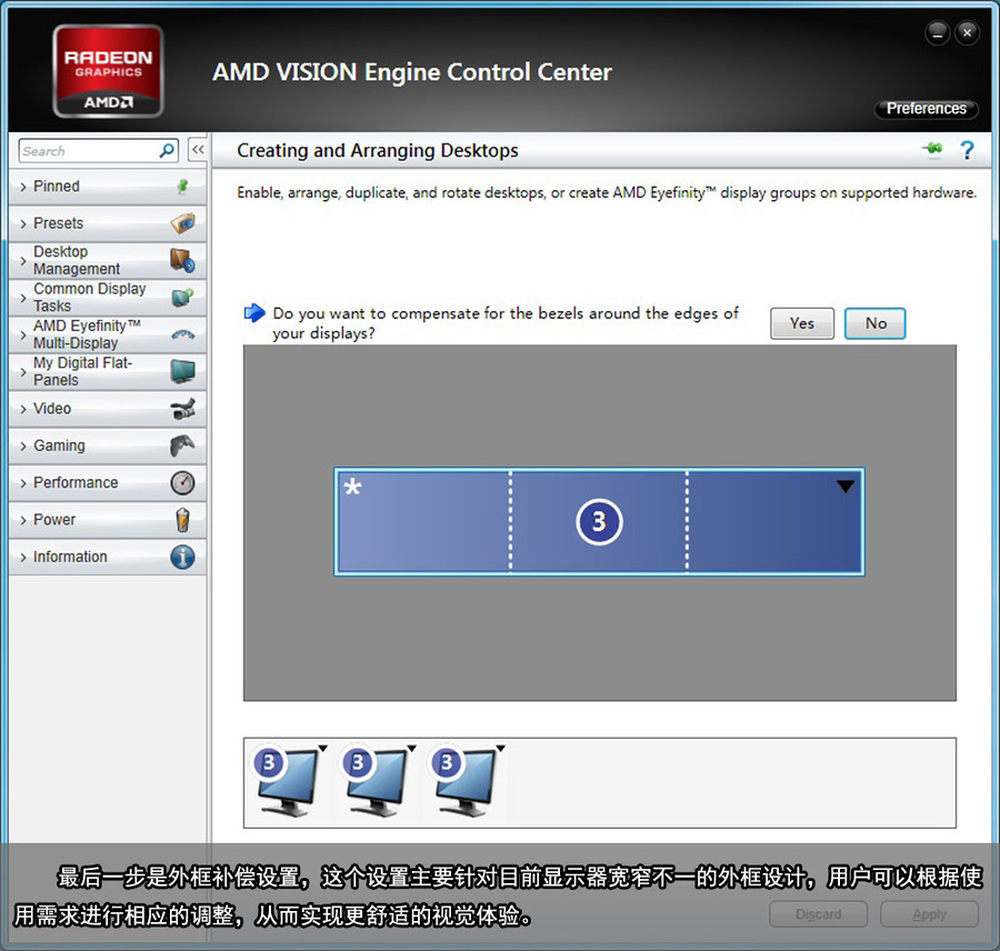The width and height of the screenshot is (1000, 951).
Task: Click Yes to compensate for bezels
Action: click(802, 323)
